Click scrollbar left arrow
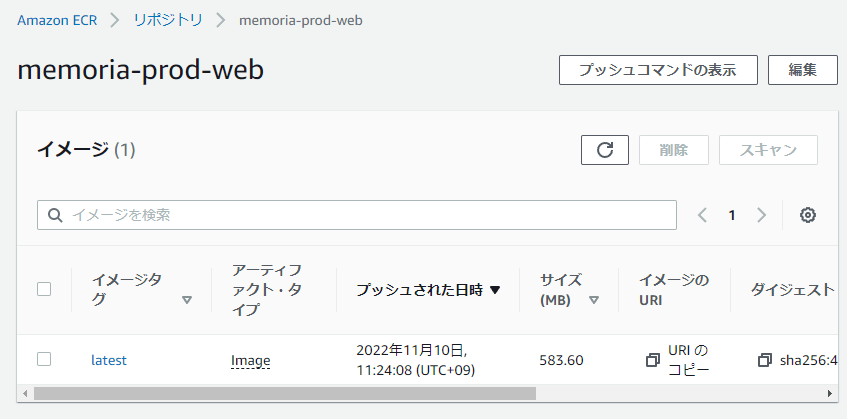847x419 pixels. click(25, 394)
